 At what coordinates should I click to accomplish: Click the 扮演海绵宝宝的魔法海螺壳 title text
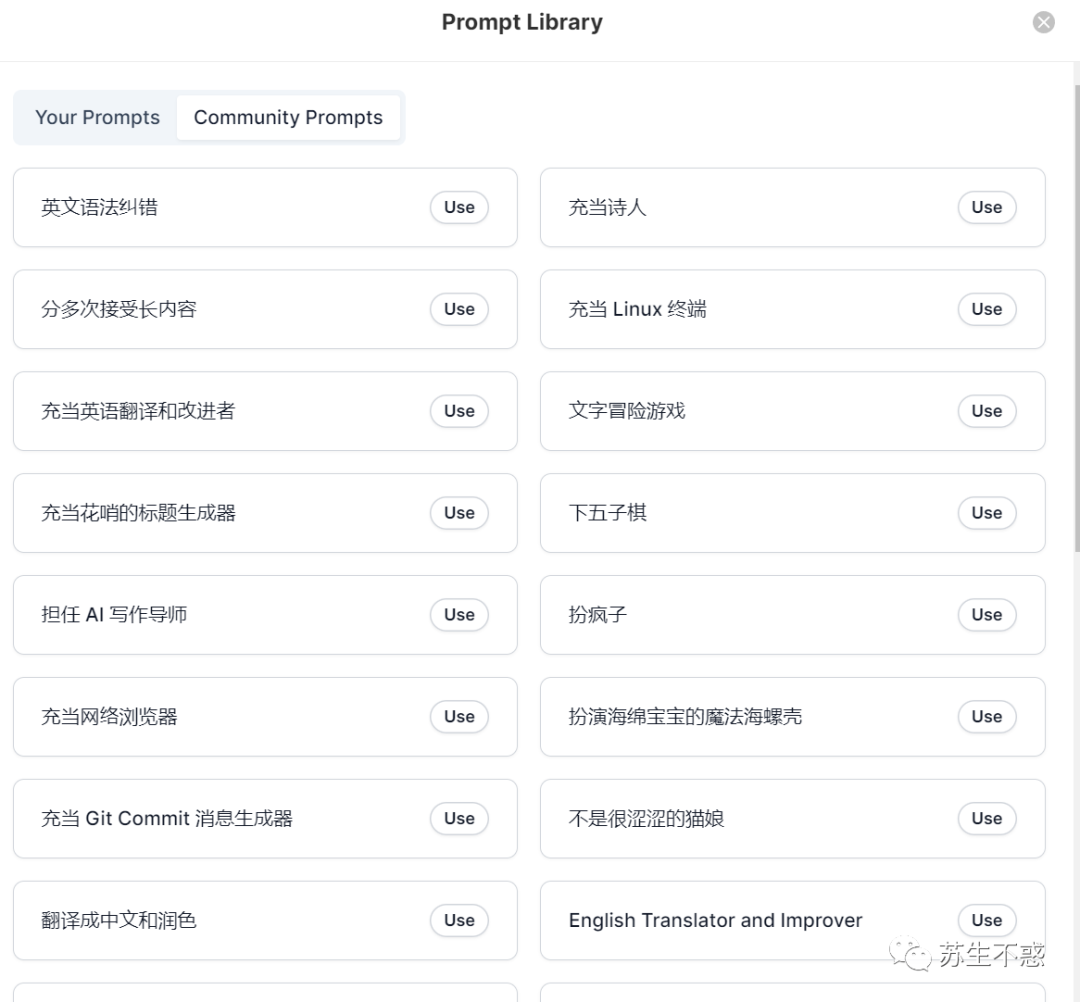pos(685,717)
